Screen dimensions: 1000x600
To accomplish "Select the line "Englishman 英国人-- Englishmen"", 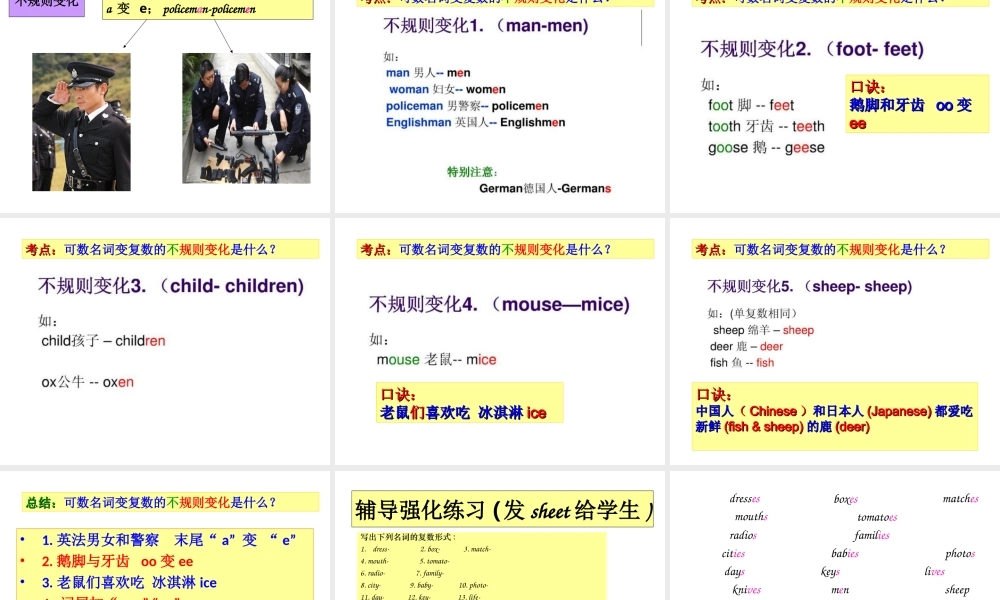I will tap(475, 122).
